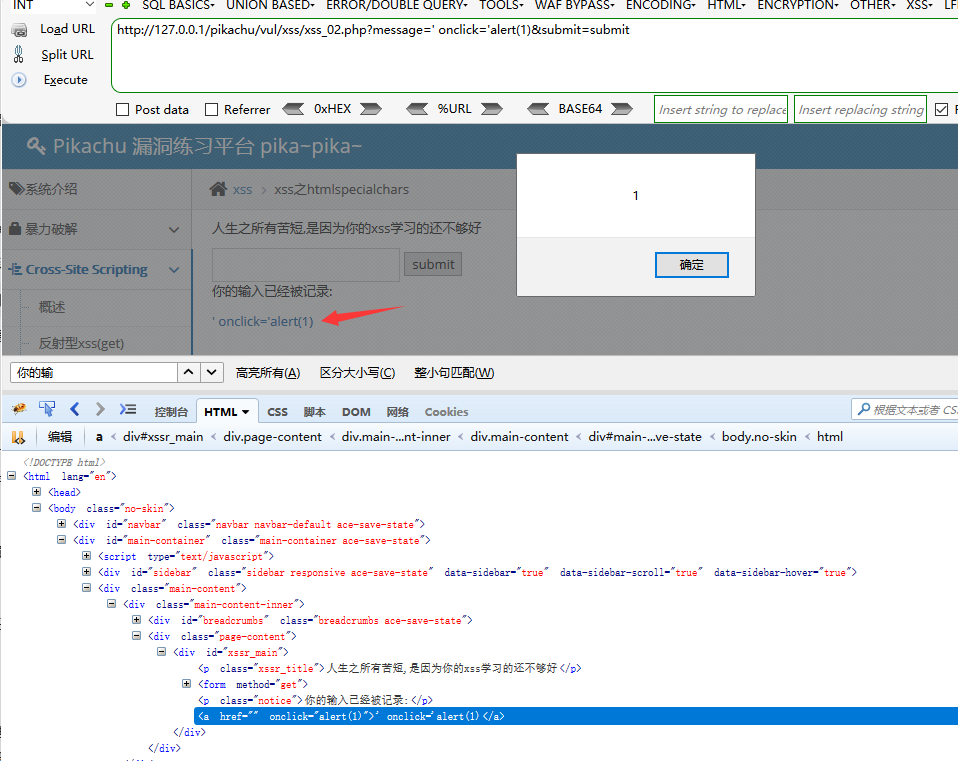Expand the form method get node
958x761 pixels.
pos(187,684)
